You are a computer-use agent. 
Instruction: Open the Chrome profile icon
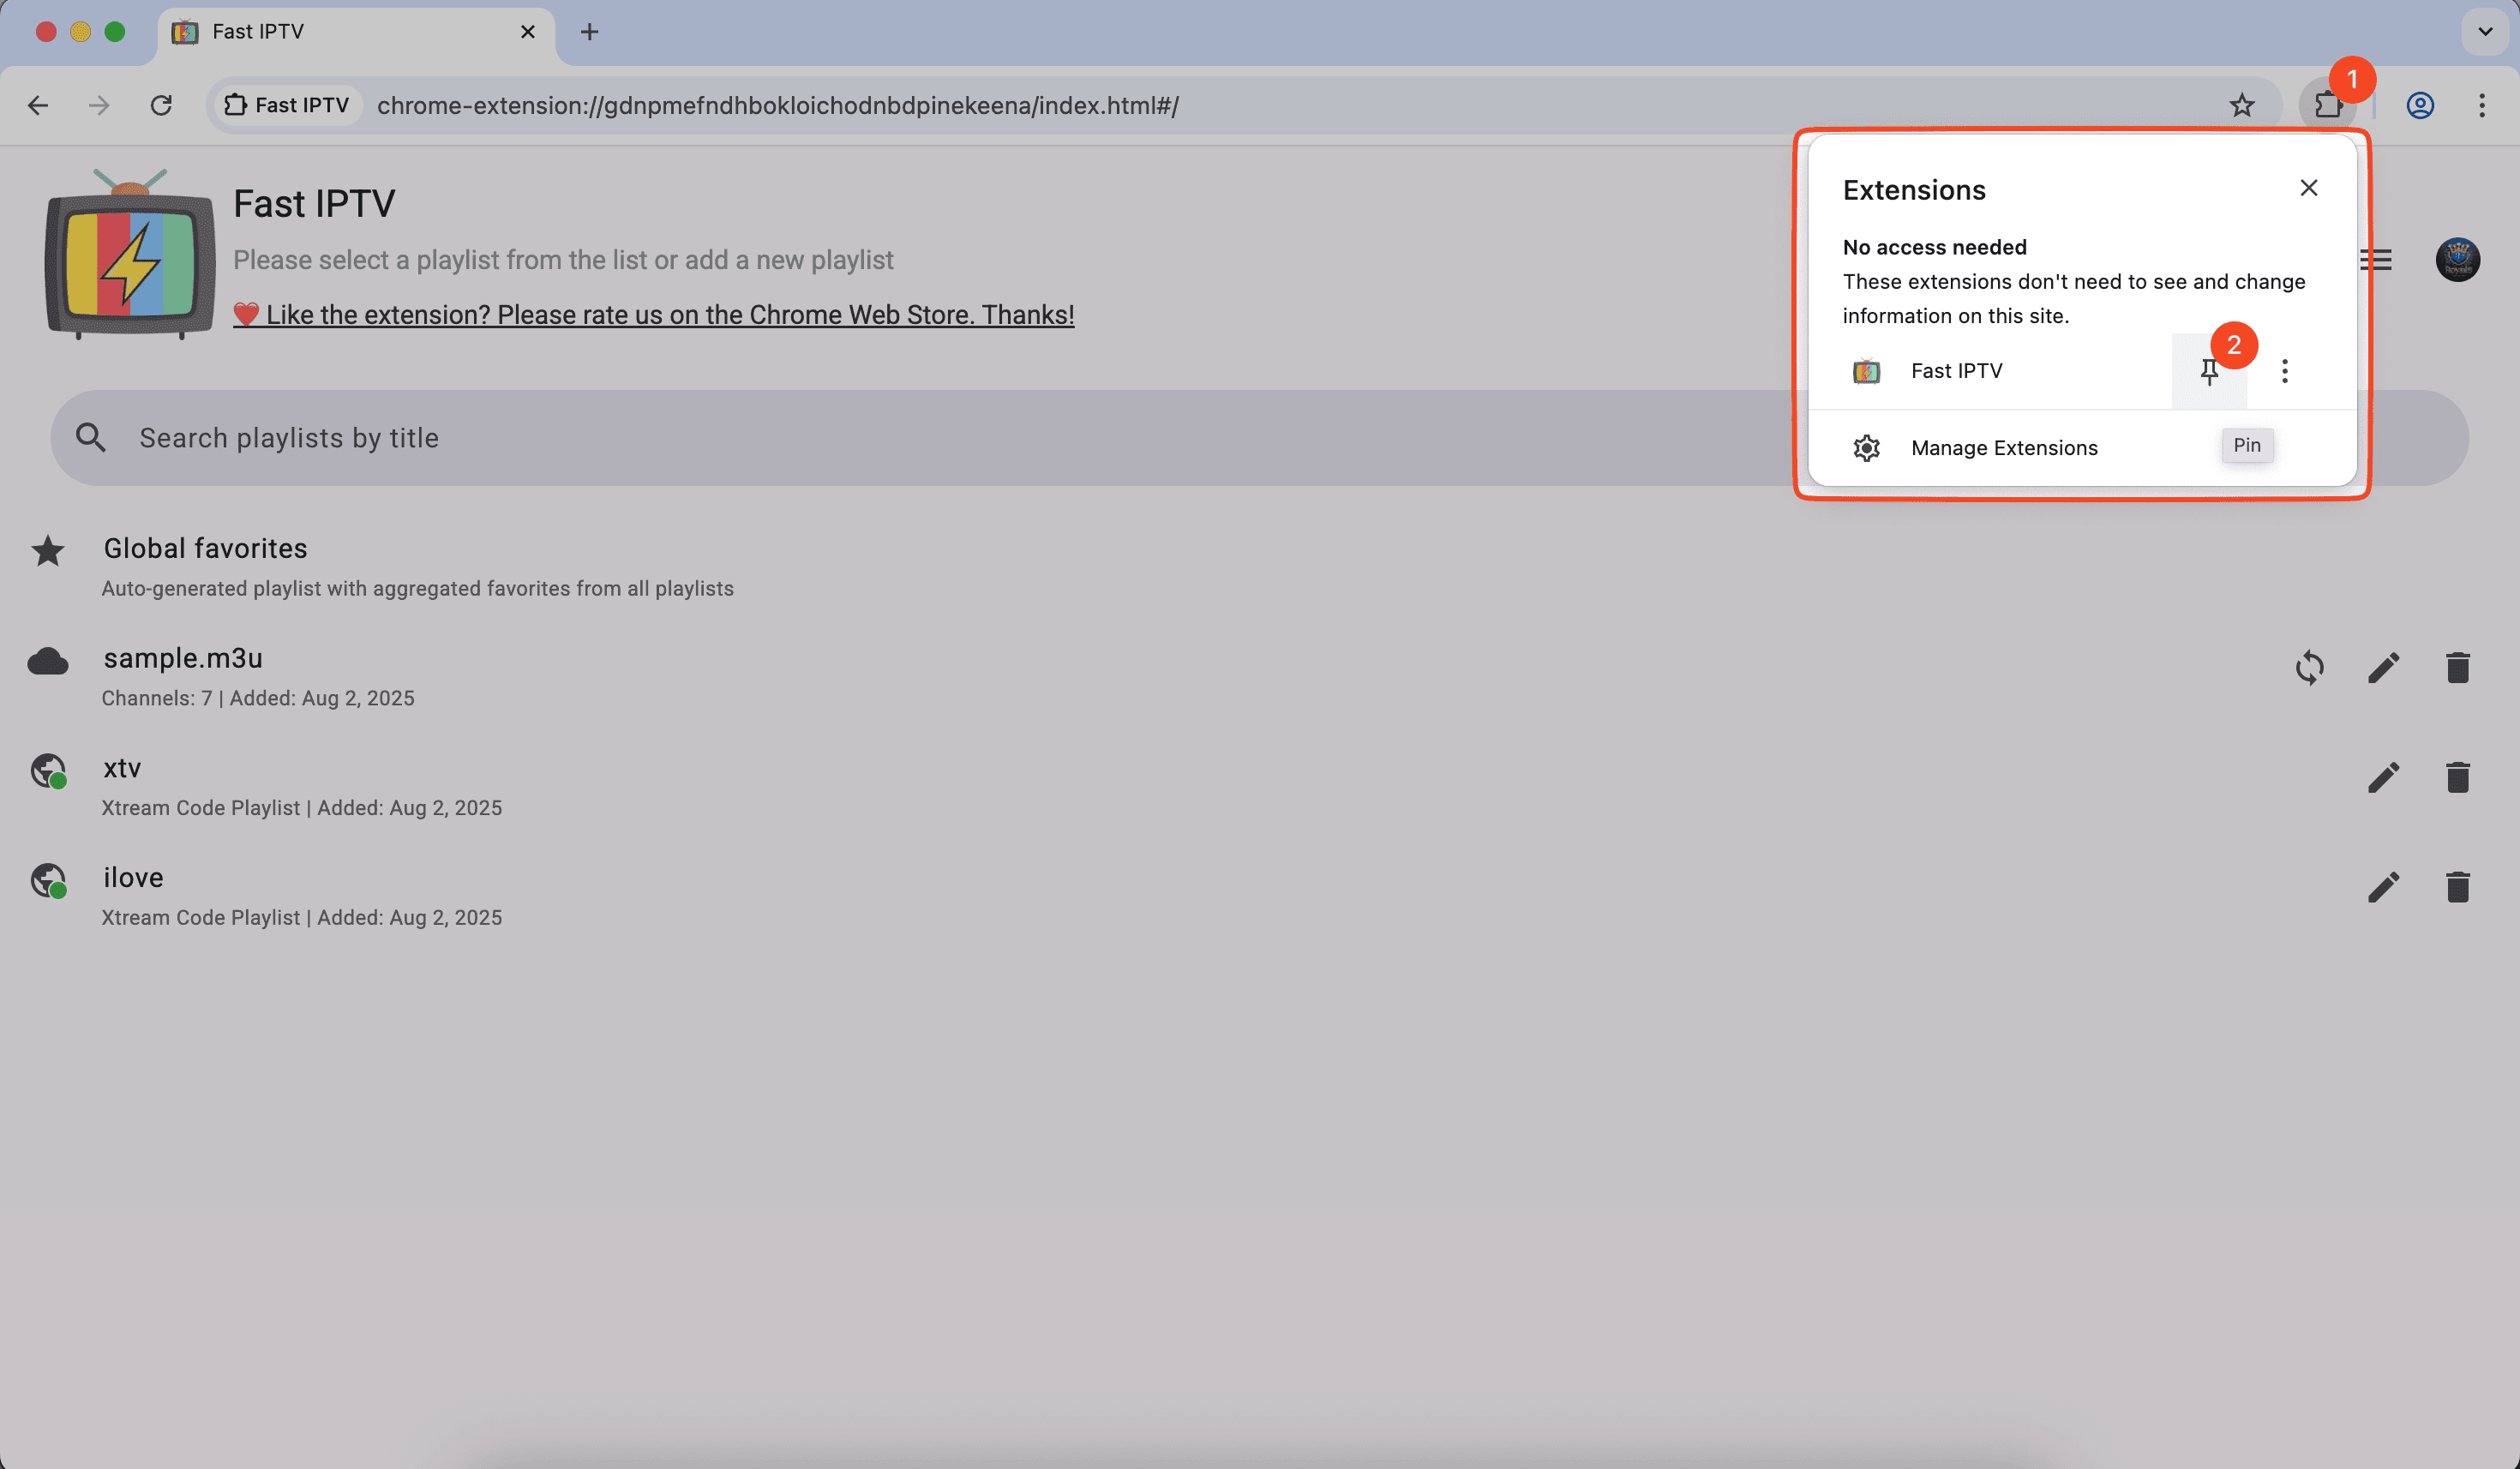2420,105
